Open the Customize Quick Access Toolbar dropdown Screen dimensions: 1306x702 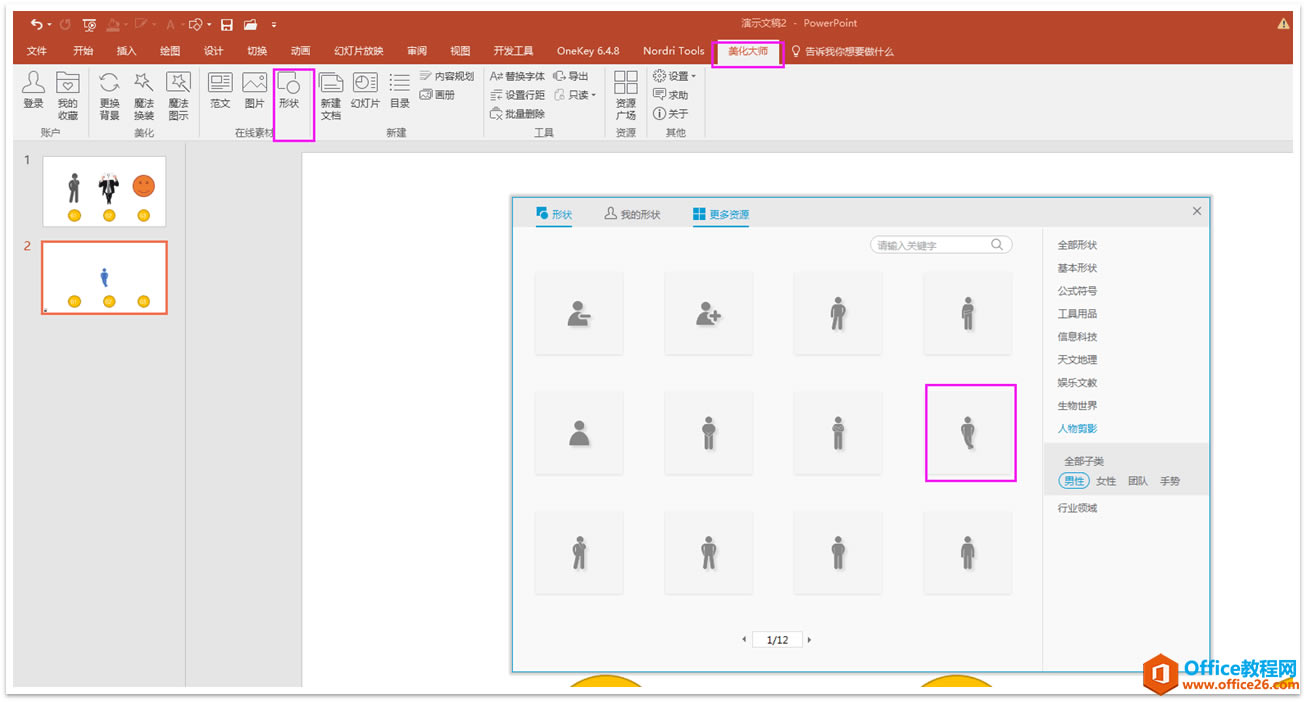click(274, 24)
